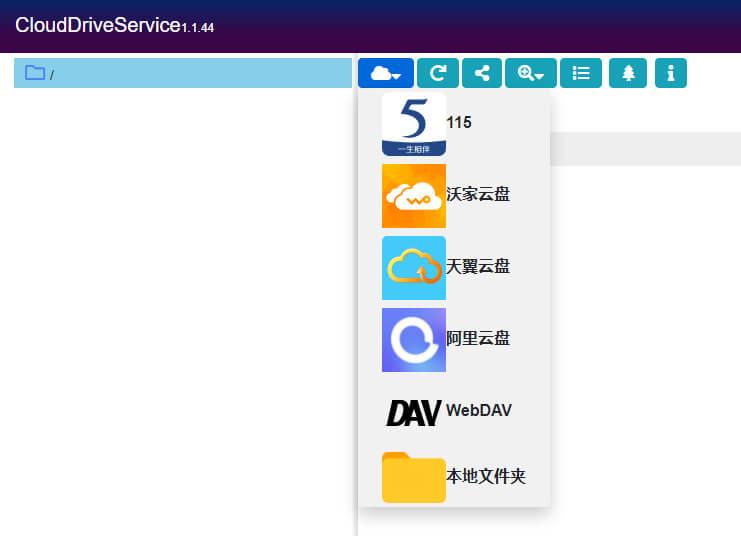Open the info icon button
The width and height of the screenshot is (741, 536).
click(671, 73)
